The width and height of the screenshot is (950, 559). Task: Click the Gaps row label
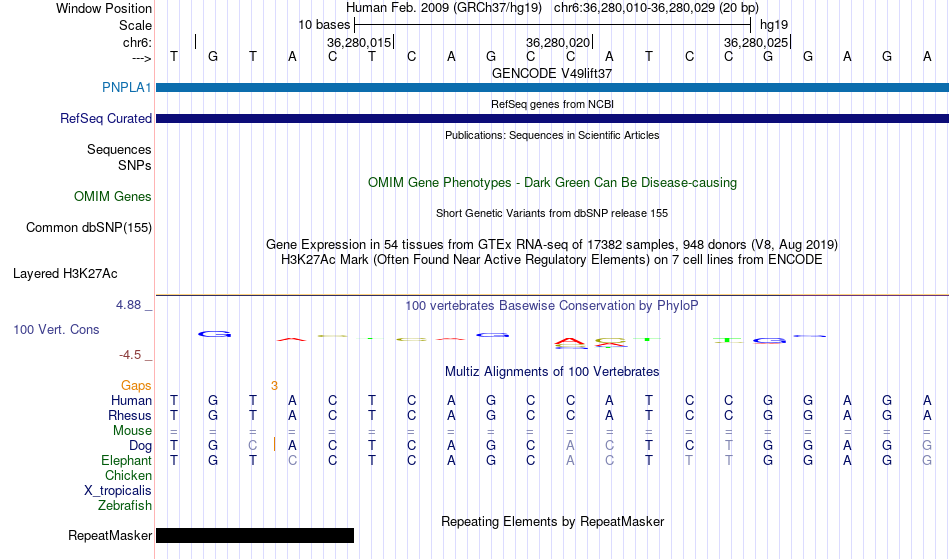[136, 385]
